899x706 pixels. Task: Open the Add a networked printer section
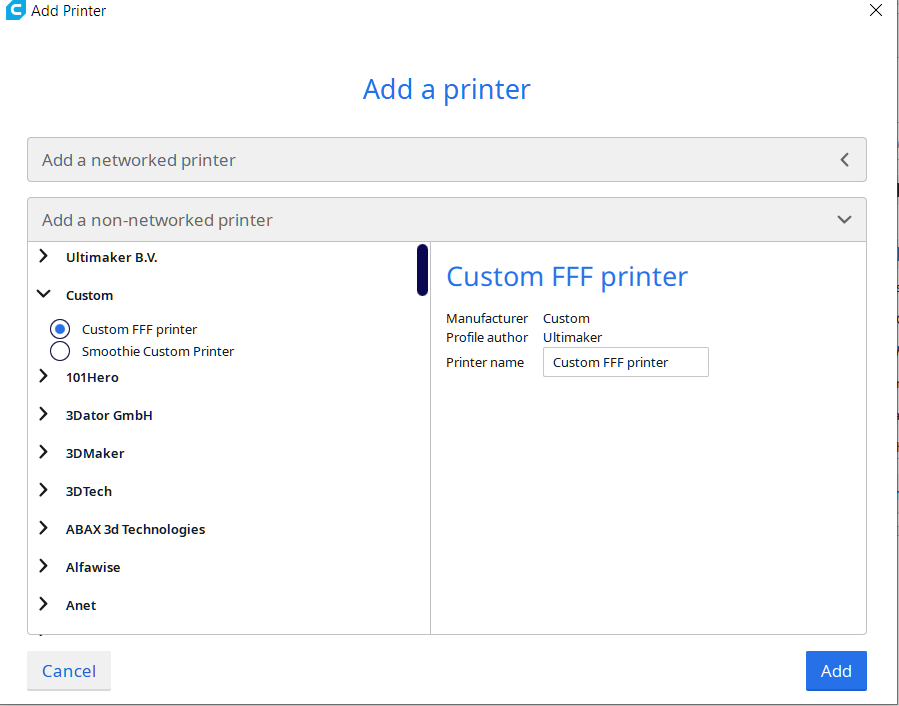pyautogui.click(x=447, y=159)
